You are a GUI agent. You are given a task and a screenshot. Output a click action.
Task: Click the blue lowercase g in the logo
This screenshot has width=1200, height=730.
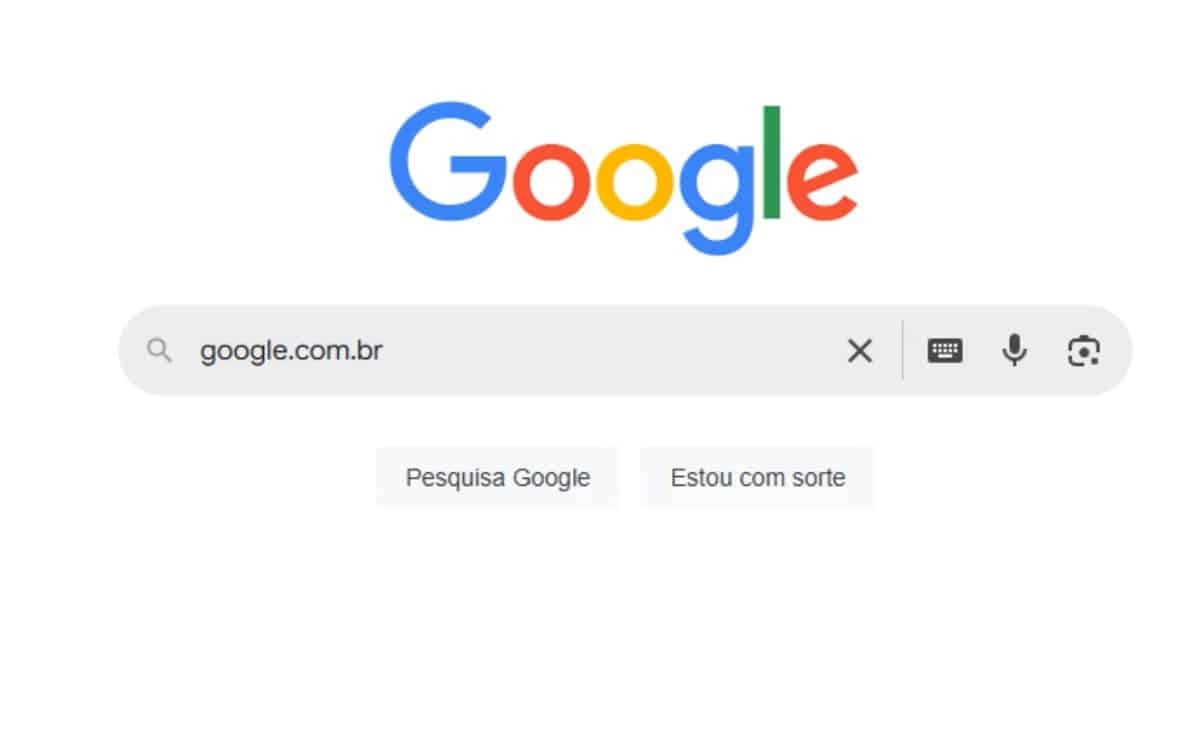[718, 197]
